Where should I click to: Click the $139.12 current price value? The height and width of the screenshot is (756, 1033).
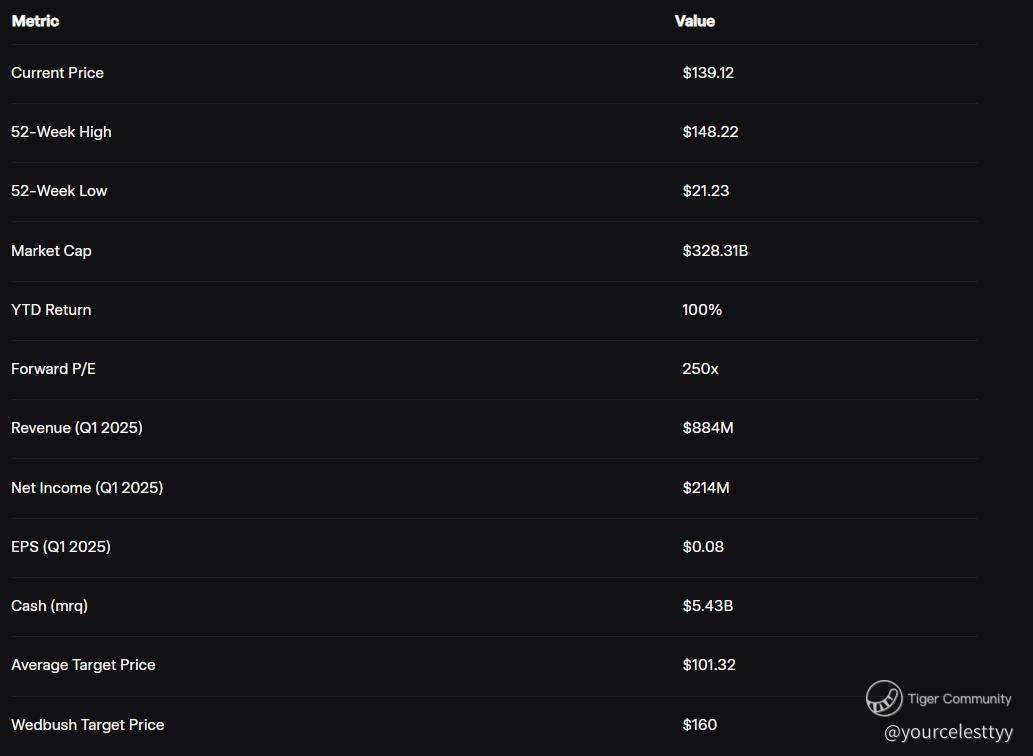click(x=708, y=73)
